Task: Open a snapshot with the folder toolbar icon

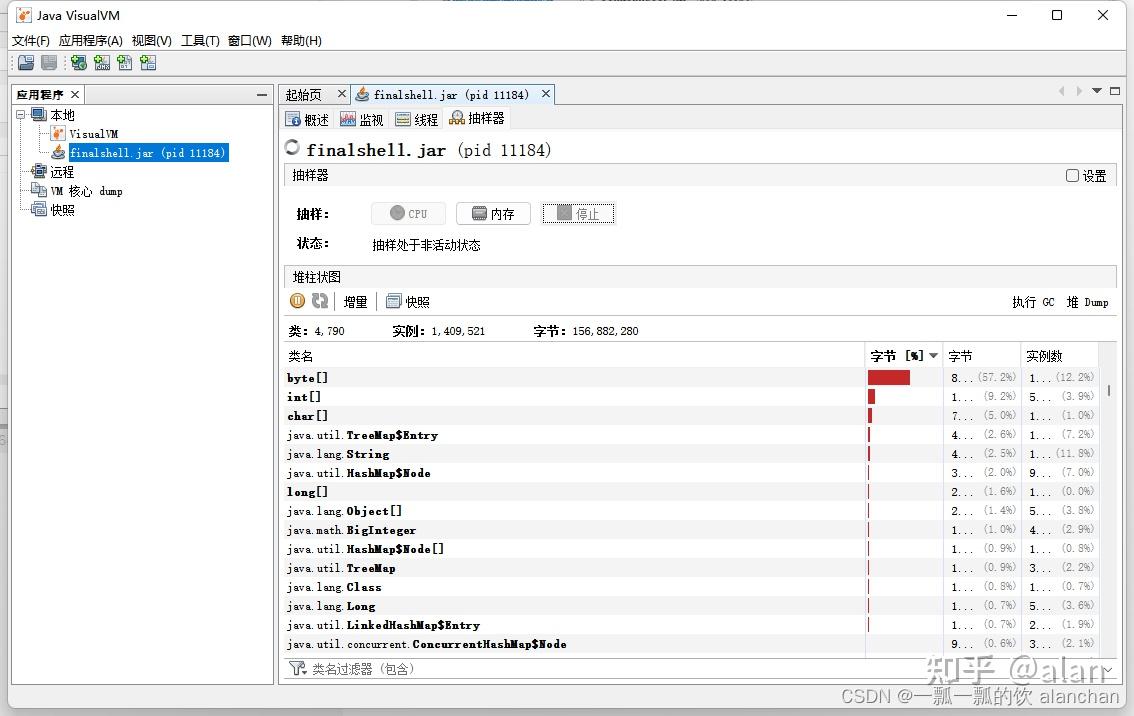Action: pyautogui.click(x=25, y=63)
